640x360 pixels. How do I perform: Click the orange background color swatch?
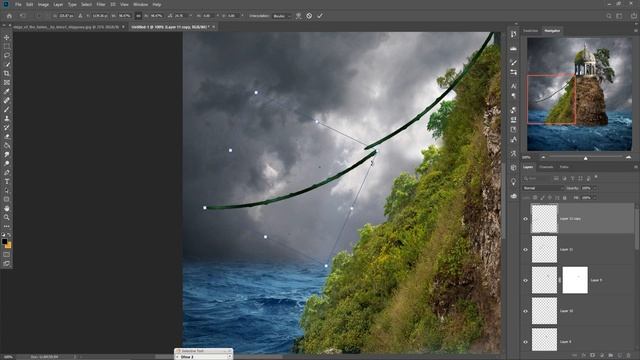tap(8, 245)
